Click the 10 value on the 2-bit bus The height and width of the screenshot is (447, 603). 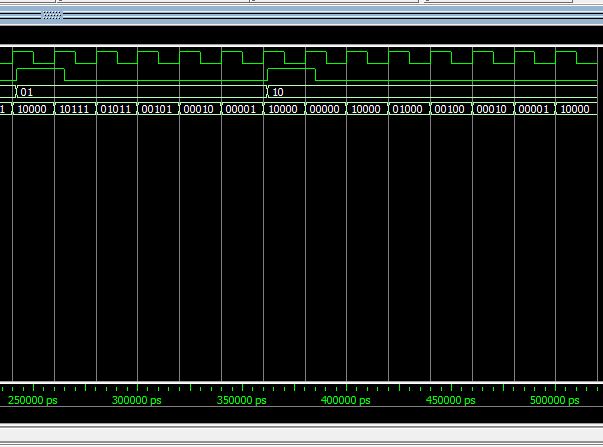[x=278, y=92]
